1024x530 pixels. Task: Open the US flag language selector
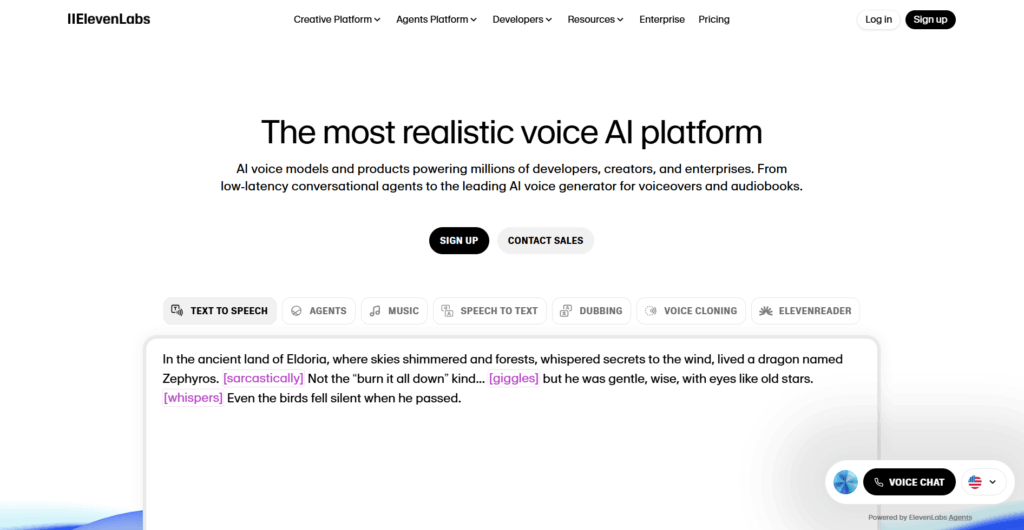[982, 482]
